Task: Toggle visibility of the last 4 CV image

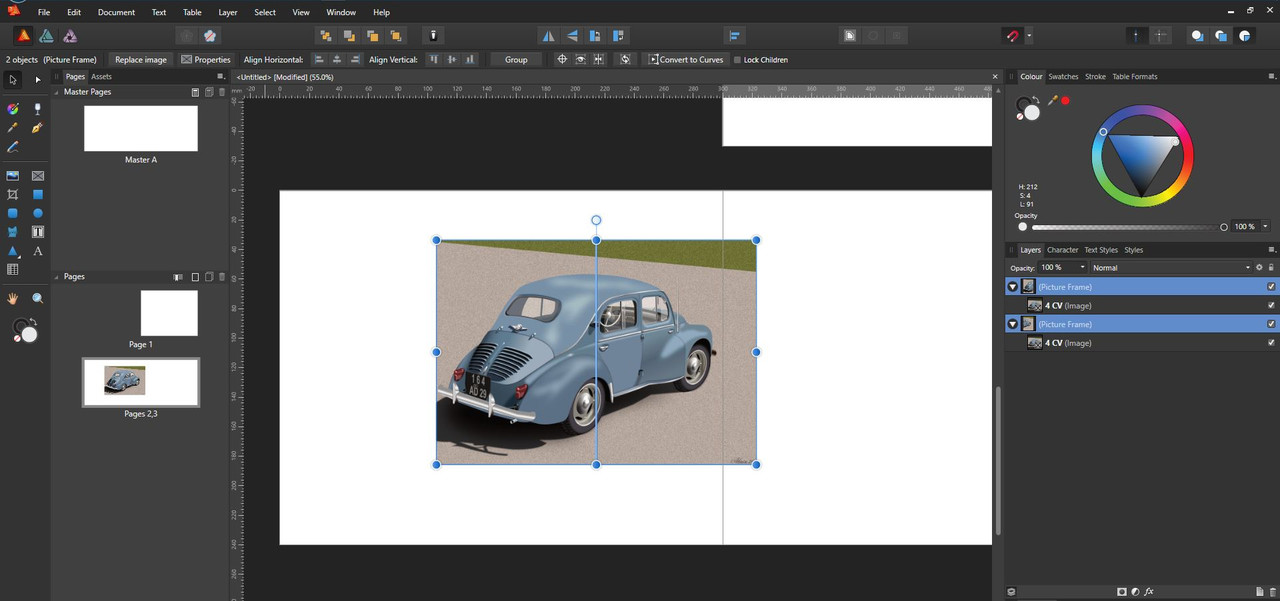Action: tap(1271, 343)
